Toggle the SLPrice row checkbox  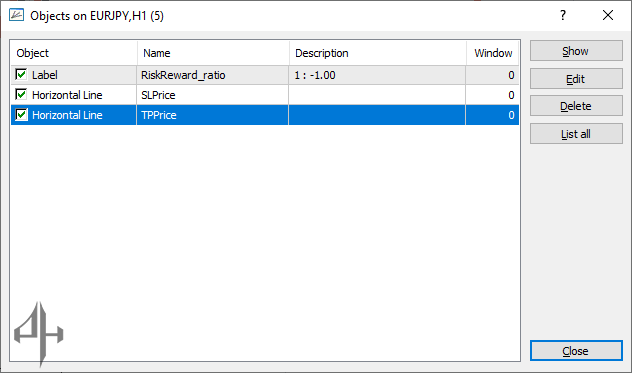tap(21, 94)
